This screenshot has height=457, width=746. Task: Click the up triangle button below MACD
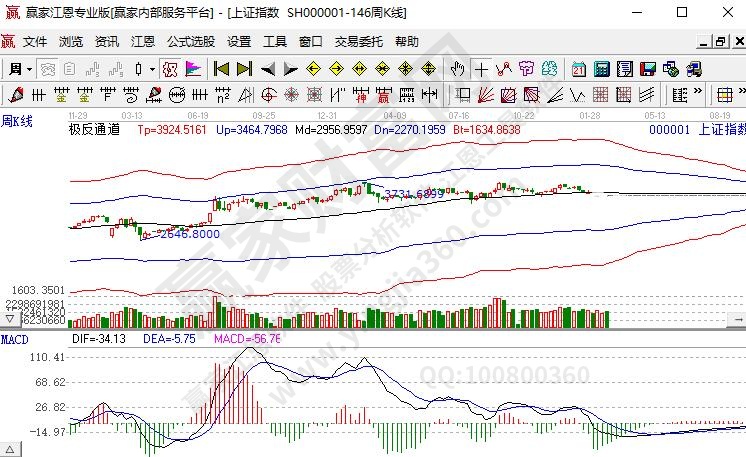tap(11, 447)
